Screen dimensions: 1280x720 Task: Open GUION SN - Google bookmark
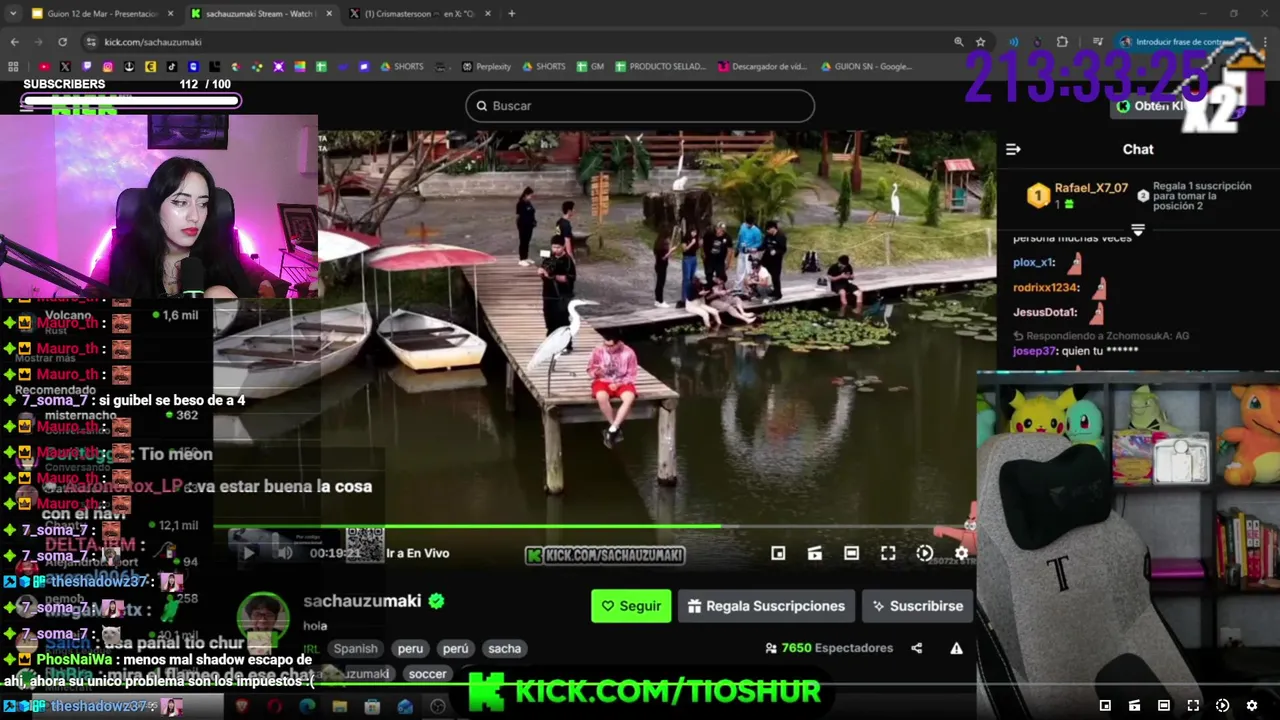(866, 67)
